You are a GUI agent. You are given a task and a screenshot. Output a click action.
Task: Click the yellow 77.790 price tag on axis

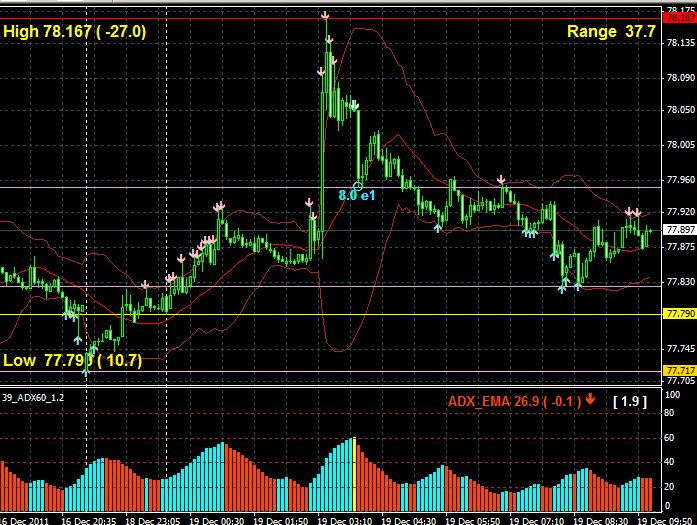click(680, 314)
